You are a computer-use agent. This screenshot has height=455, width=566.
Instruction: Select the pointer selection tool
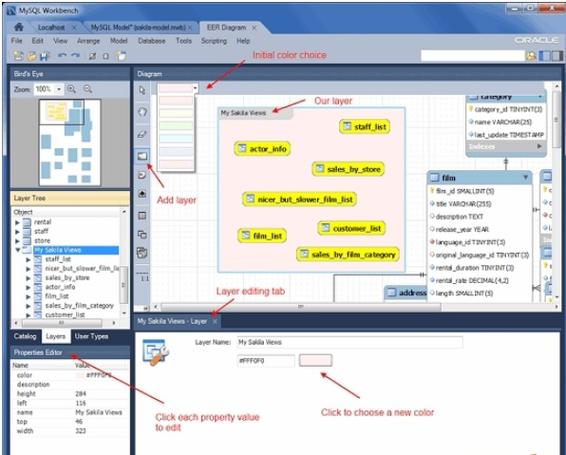pos(142,90)
